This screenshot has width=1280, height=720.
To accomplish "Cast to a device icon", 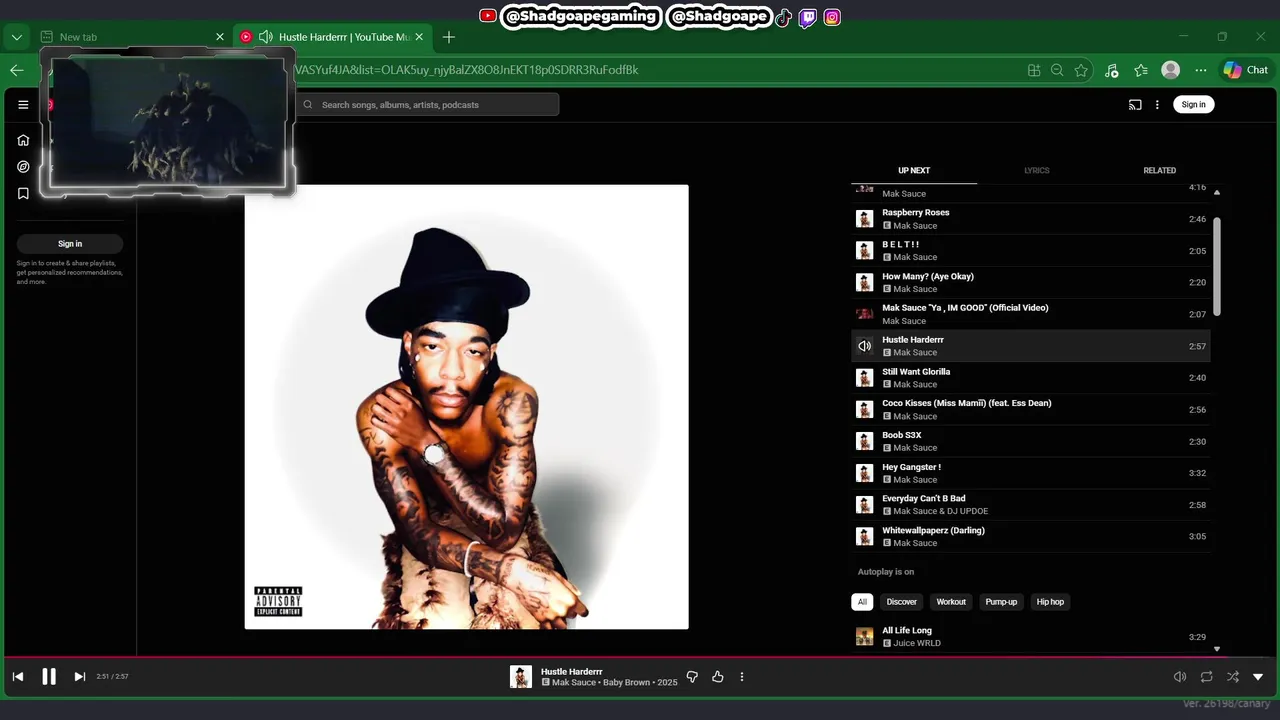I will 1135,104.
